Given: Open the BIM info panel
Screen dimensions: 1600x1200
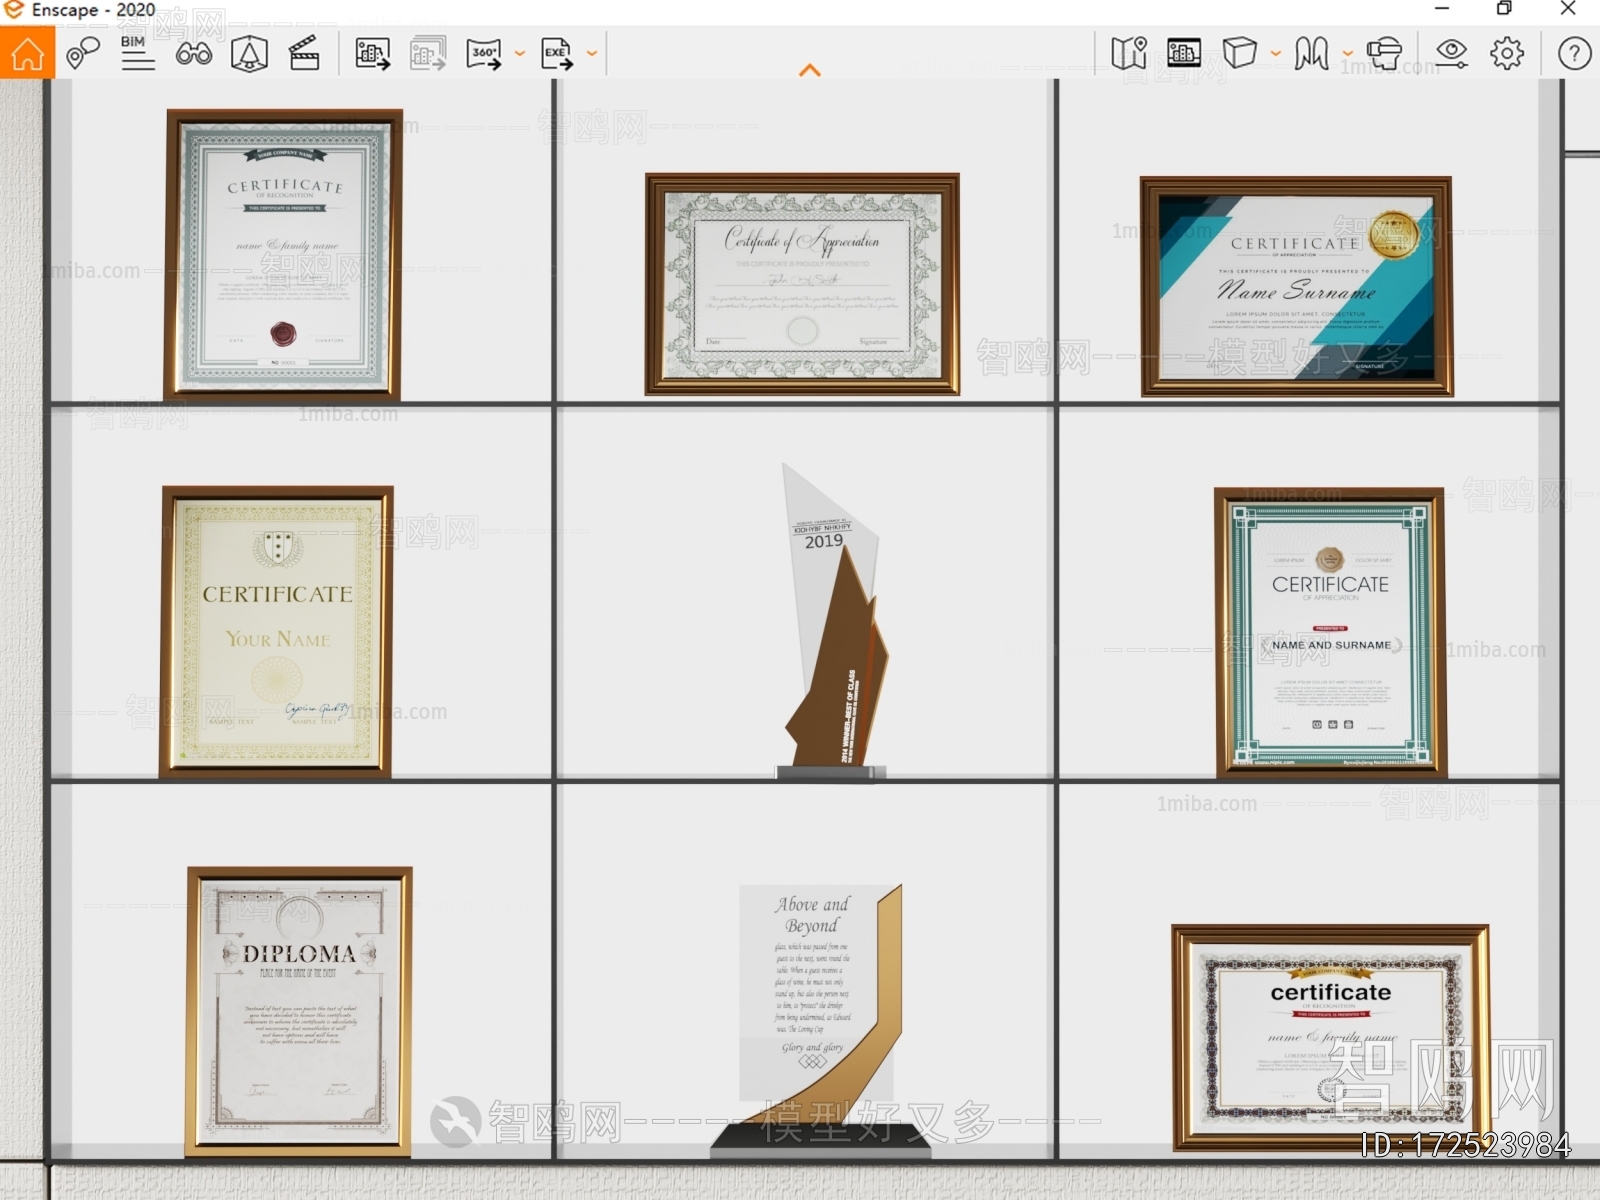Looking at the screenshot, I should point(137,53).
